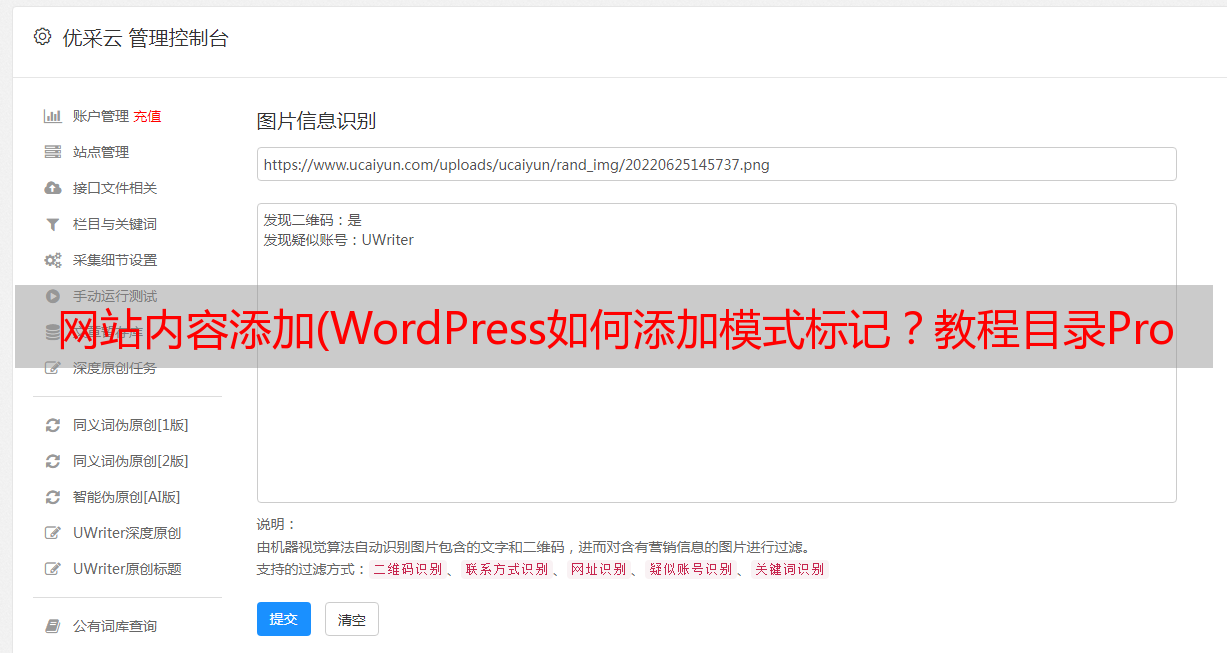Click the 清空 button

click(352, 620)
